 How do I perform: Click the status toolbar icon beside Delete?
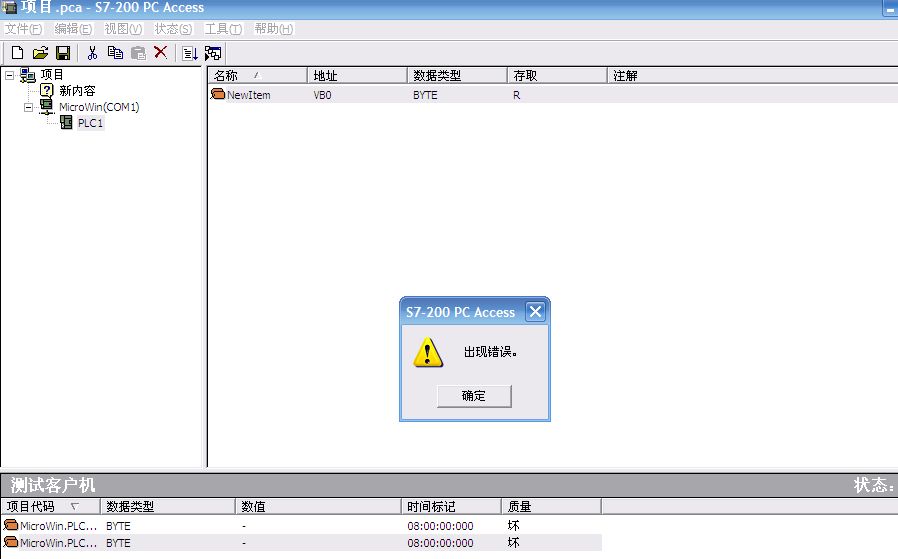(190, 53)
